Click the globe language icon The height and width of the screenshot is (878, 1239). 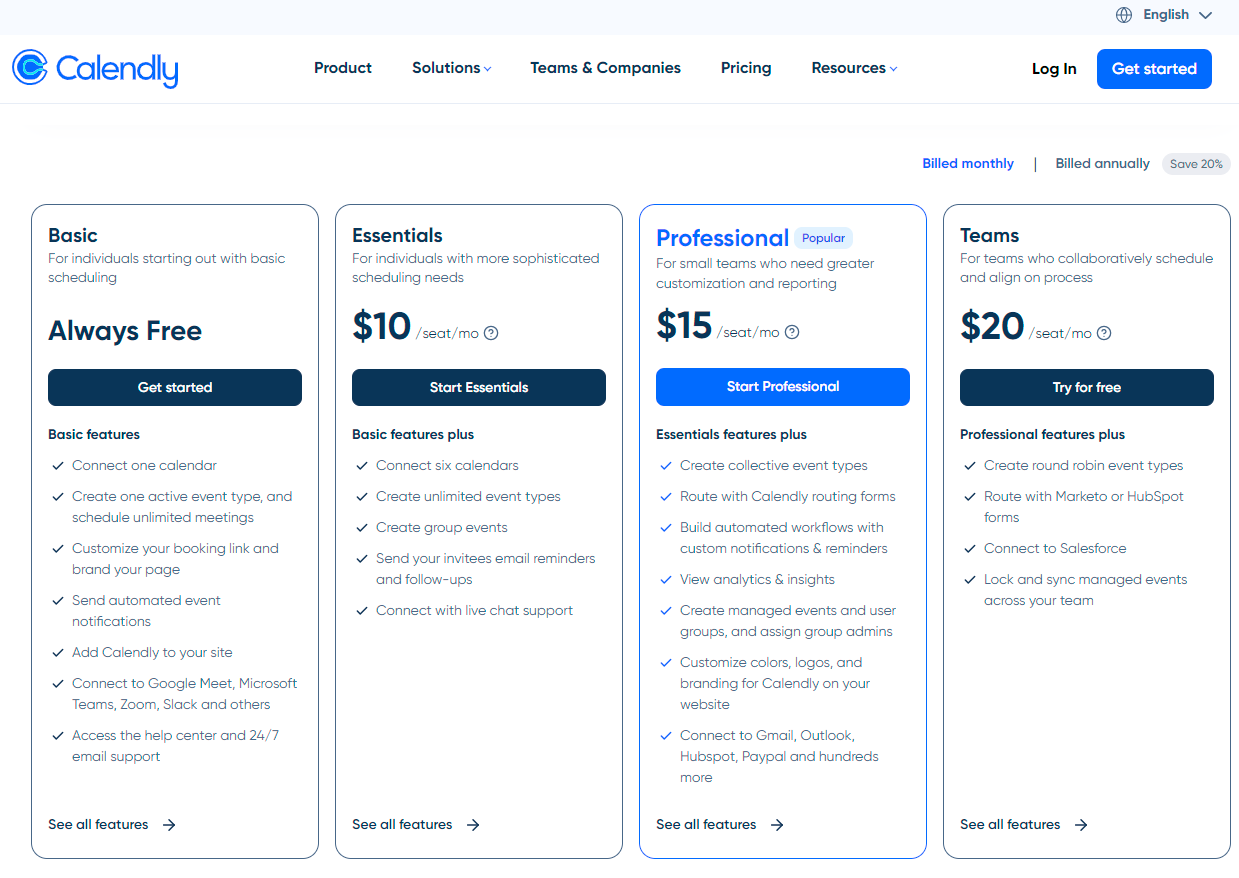pos(1124,15)
